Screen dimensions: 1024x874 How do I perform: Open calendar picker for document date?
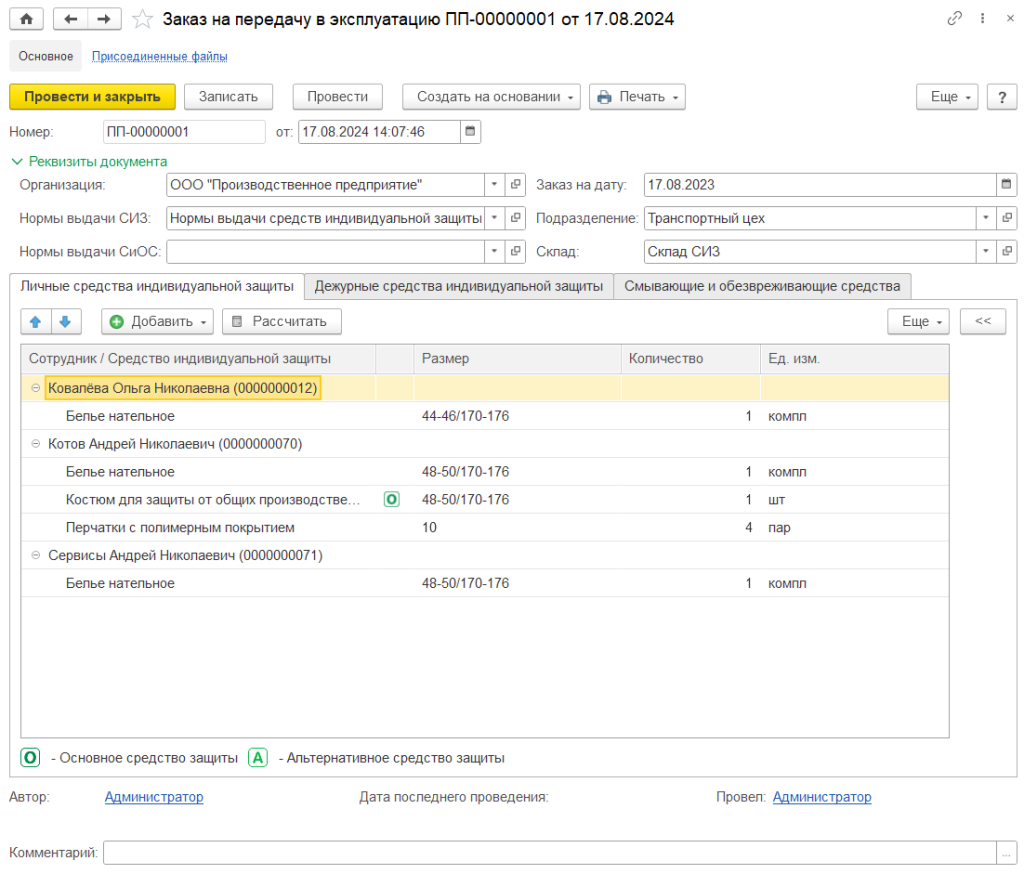point(470,131)
